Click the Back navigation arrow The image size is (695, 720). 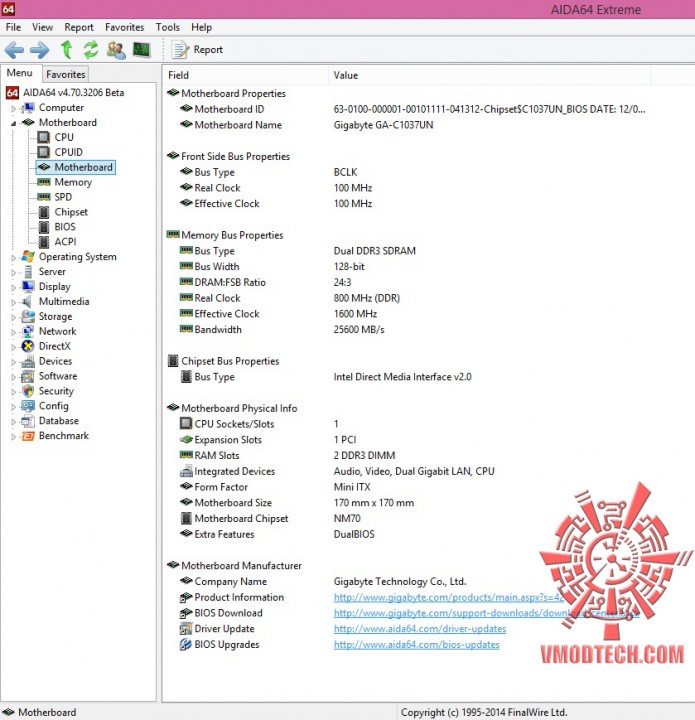14,50
